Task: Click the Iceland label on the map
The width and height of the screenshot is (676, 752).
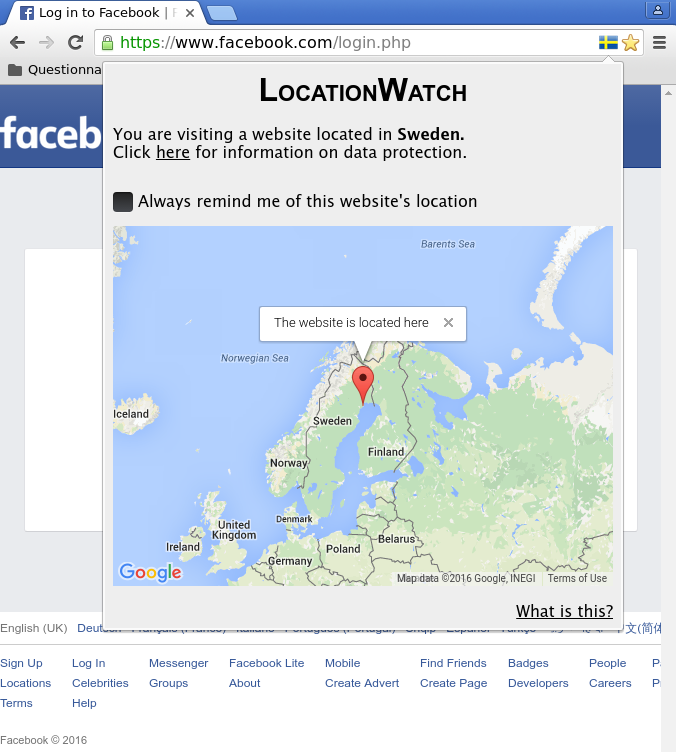Action: click(131, 414)
